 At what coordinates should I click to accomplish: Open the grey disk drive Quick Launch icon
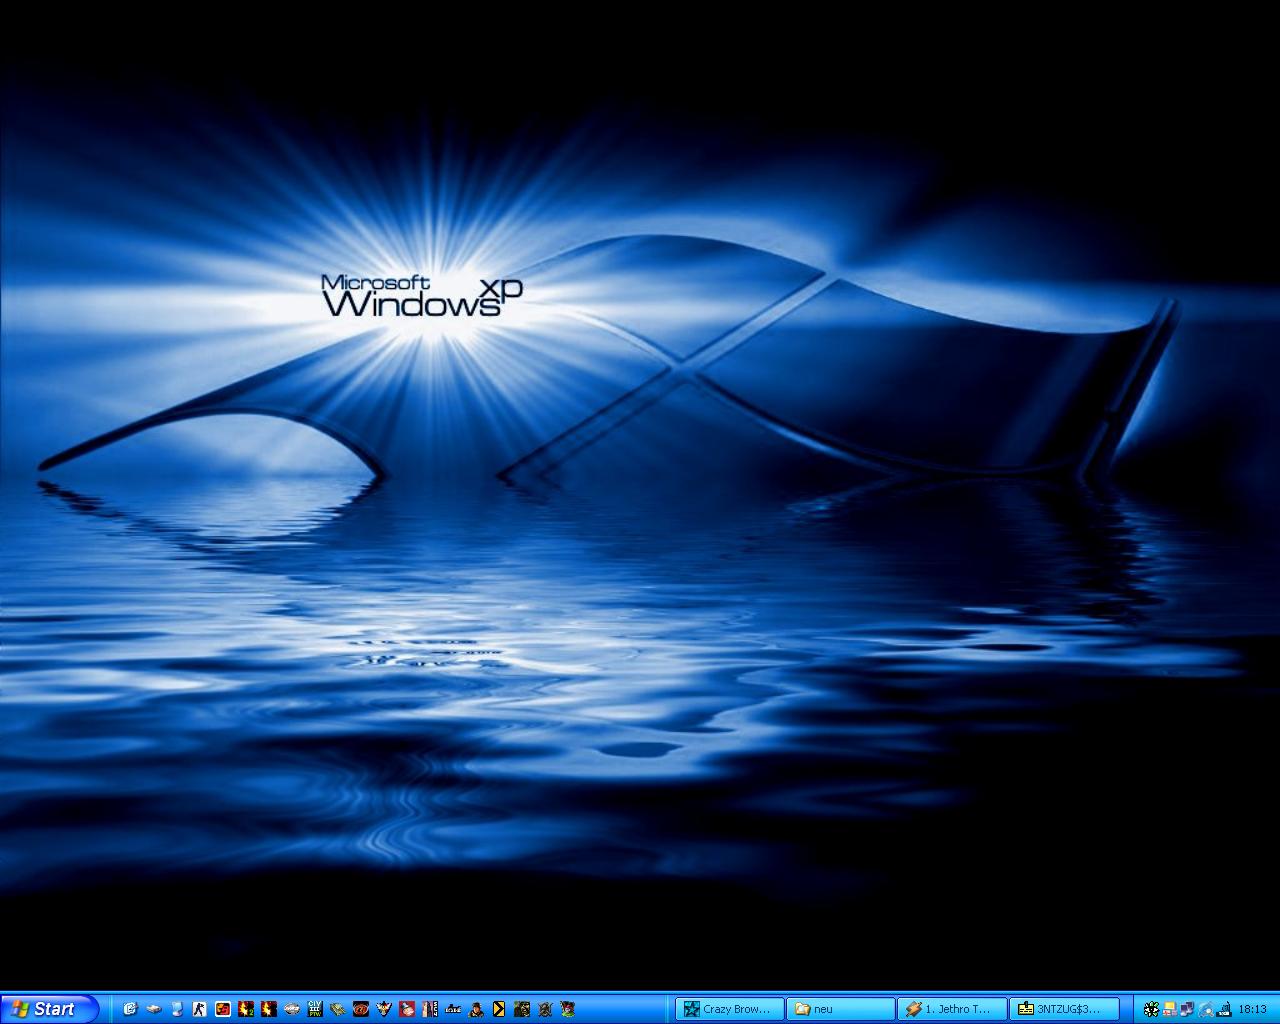tap(154, 1009)
